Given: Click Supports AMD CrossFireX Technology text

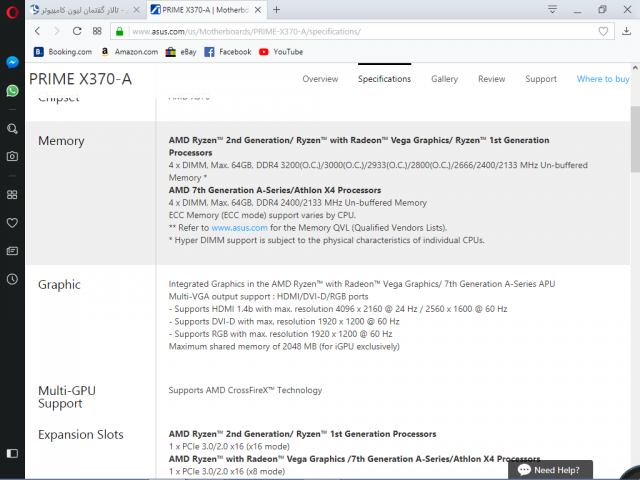Looking at the screenshot, I should [245, 390].
